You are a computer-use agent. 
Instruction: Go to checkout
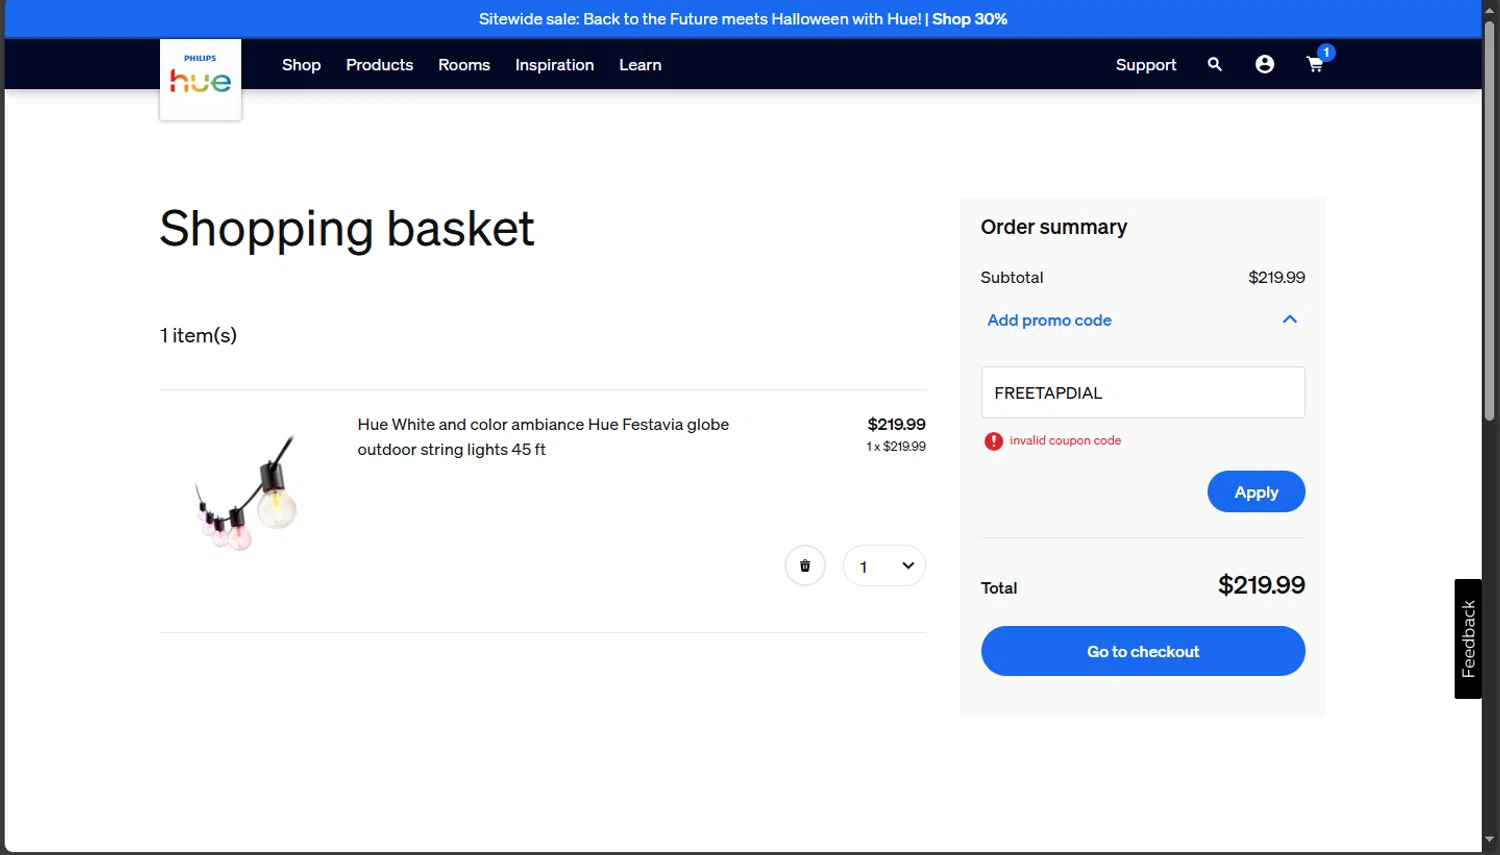pyautogui.click(x=1143, y=651)
